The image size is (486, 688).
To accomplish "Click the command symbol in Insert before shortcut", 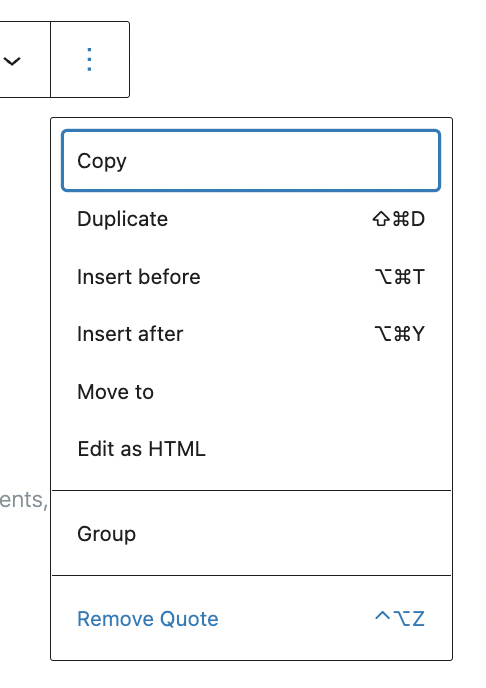I will pos(402,277).
